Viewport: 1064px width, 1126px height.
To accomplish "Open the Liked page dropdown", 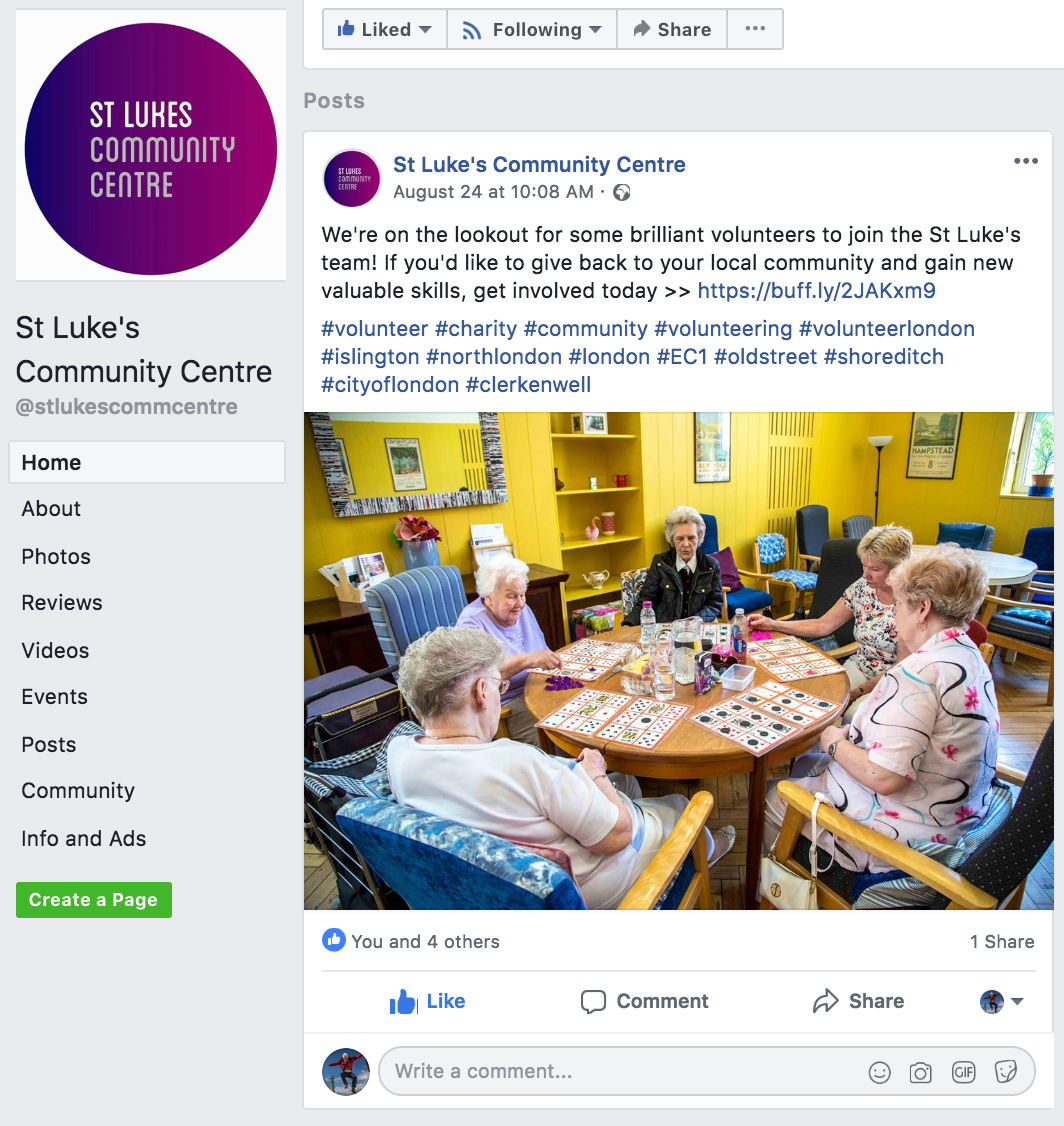I will (x=385, y=29).
